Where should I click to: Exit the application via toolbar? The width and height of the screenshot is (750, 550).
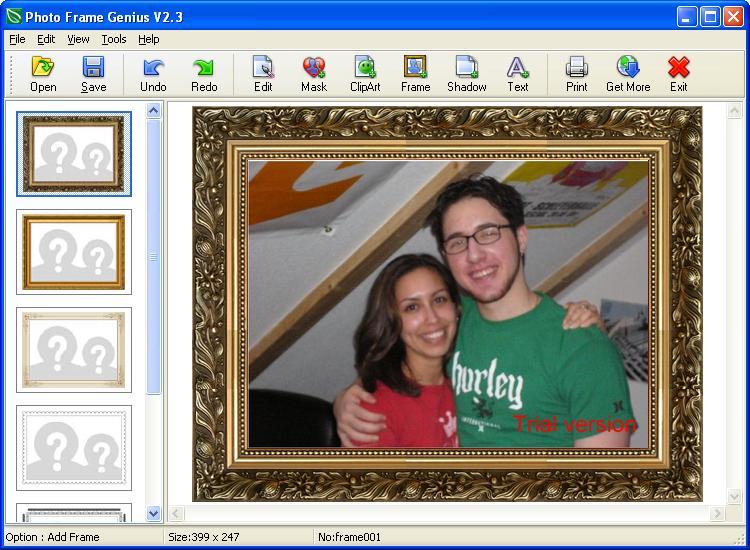(x=678, y=74)
